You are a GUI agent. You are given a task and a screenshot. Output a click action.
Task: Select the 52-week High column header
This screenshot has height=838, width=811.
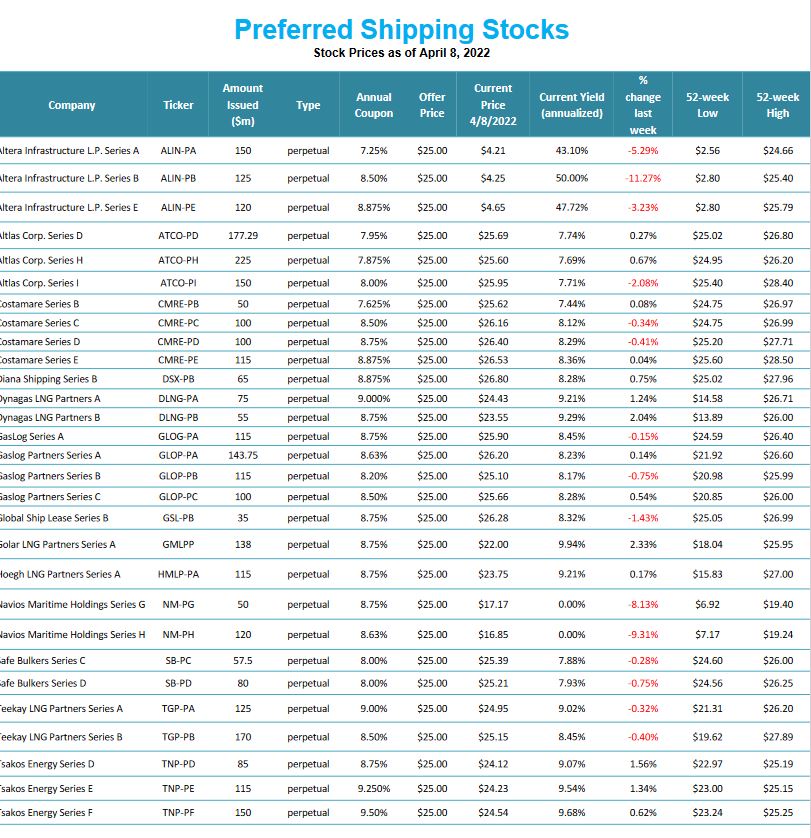pos(777,105)
